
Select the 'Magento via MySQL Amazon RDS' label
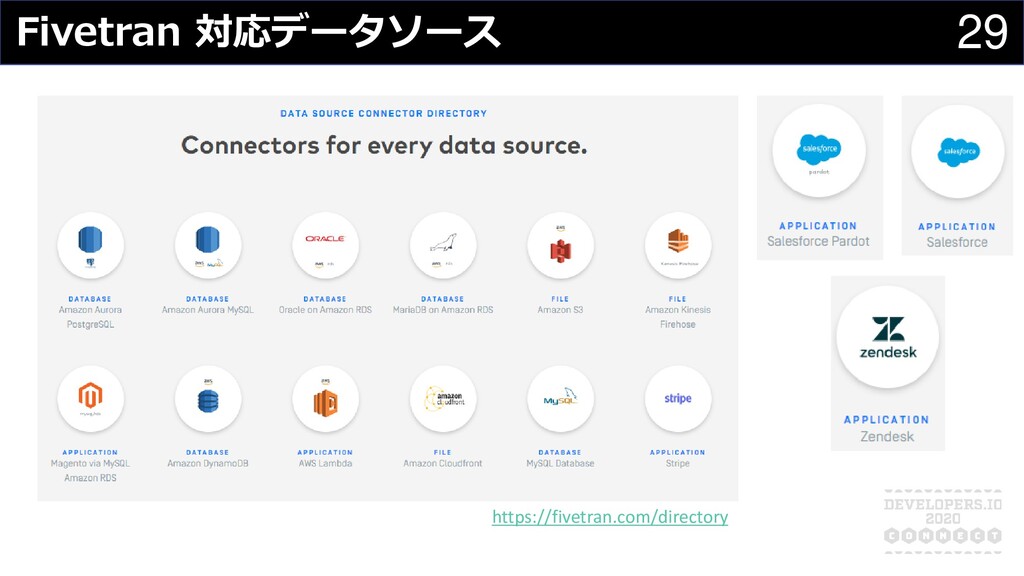(x=90, y=471)
